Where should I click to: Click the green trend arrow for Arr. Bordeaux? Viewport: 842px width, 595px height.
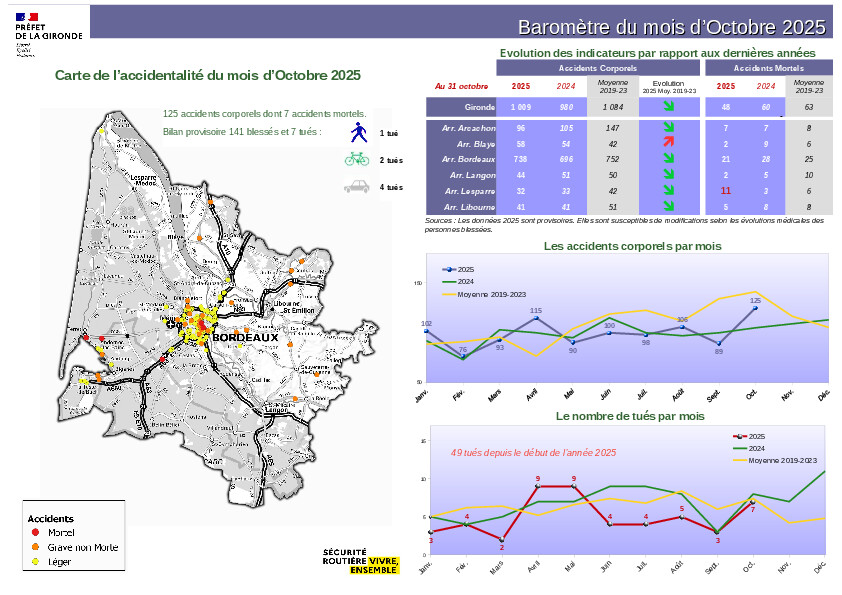[x=667, y=160]
